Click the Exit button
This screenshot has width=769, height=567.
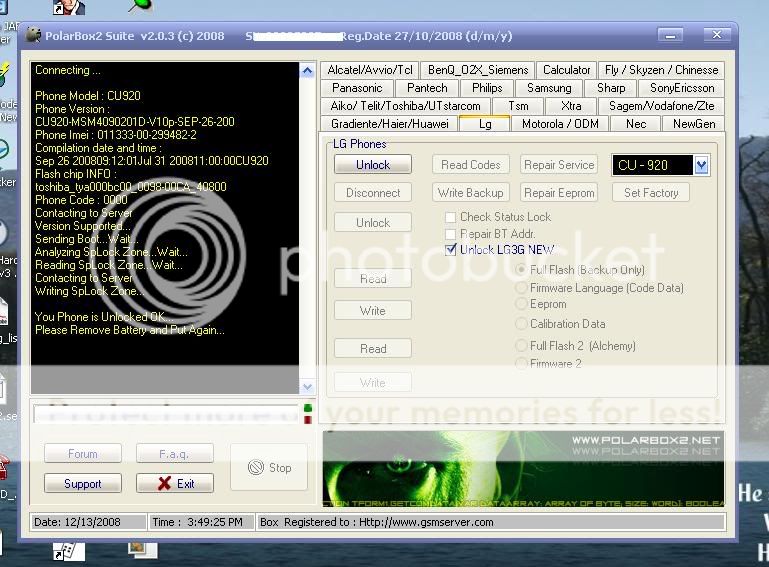(x=175, y=484)
